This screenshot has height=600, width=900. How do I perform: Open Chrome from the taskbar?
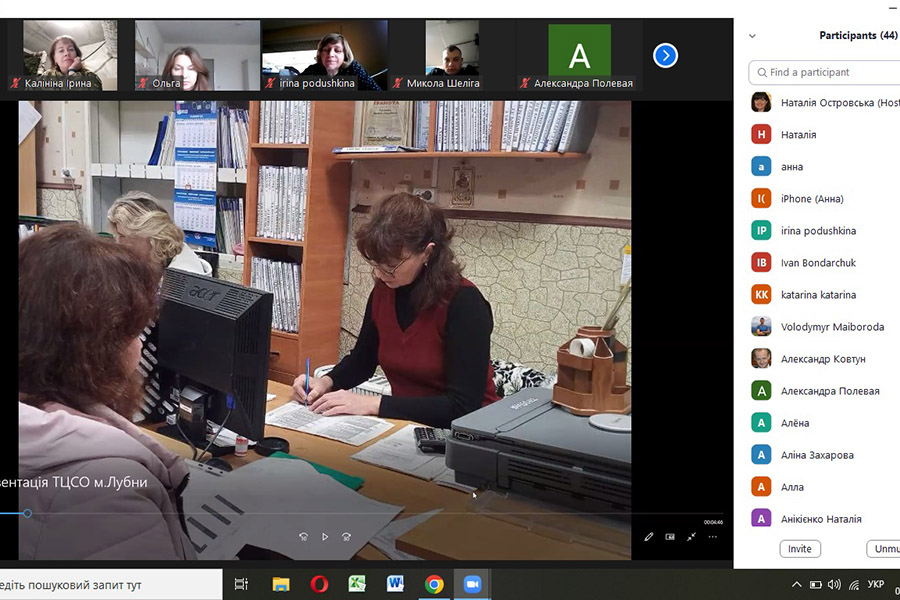pyautogui.click(x=434, y=584)
